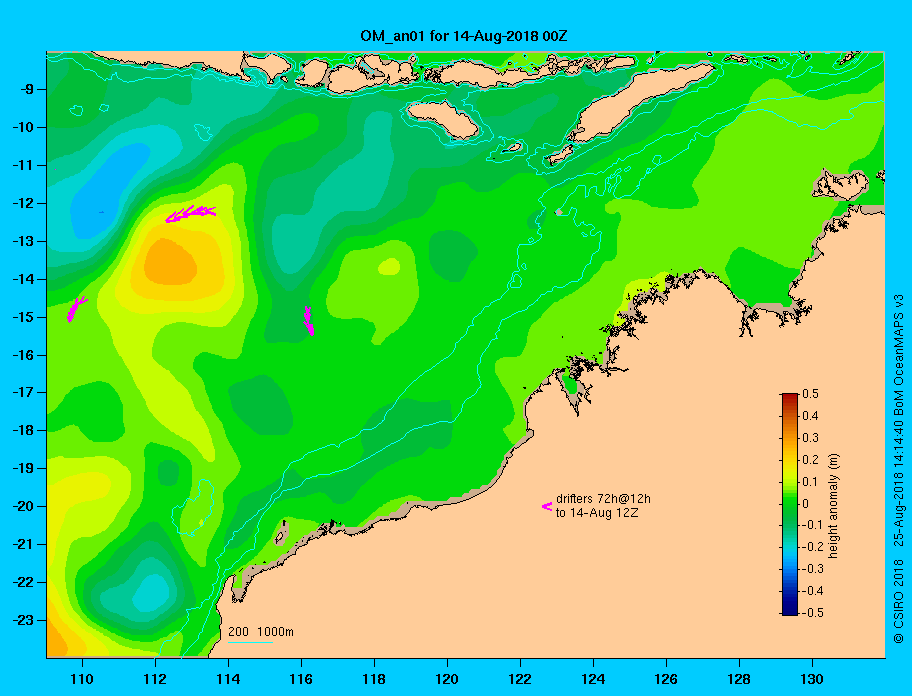912x696 pixels.
Task: Click the '116' longitude axis label
Action: click(301, 679)
